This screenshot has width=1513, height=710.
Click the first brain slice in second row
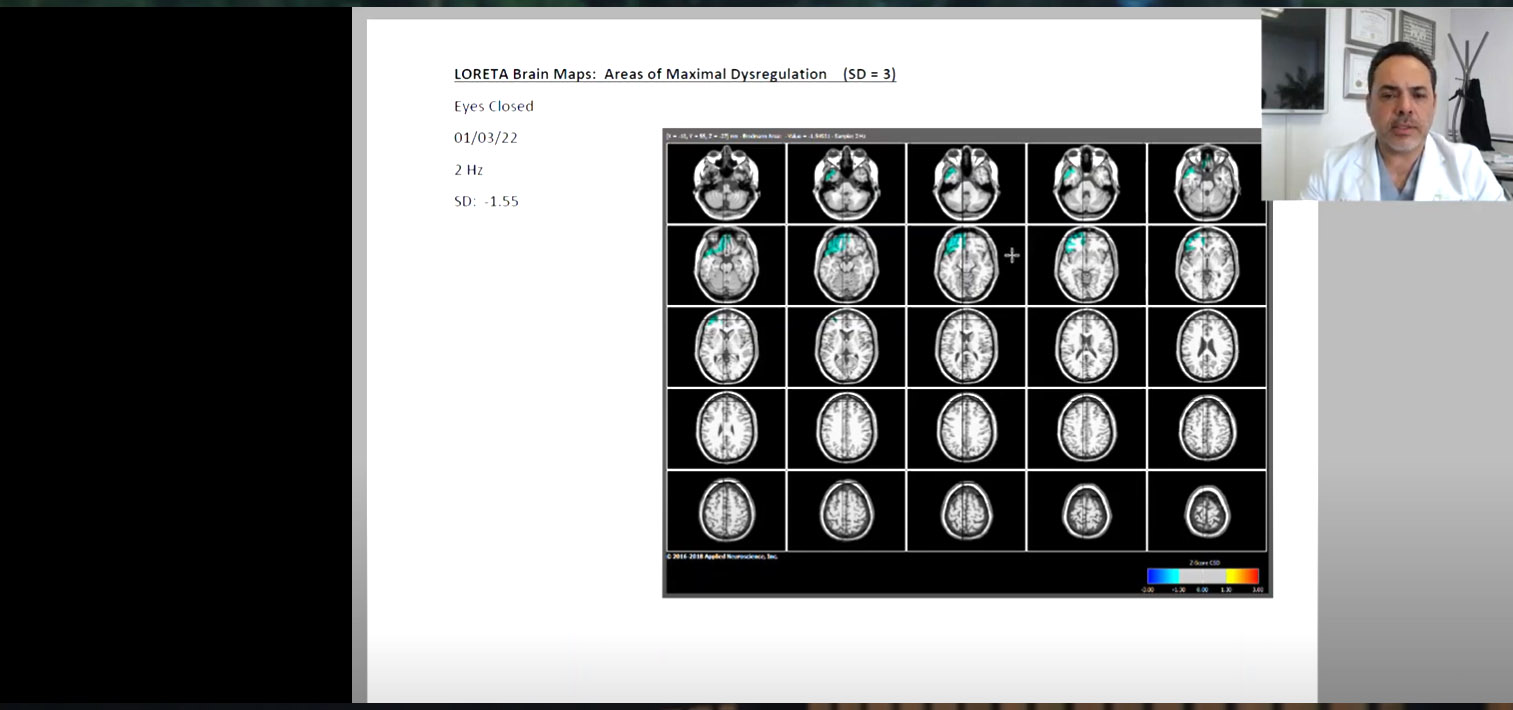click(726, 265)
